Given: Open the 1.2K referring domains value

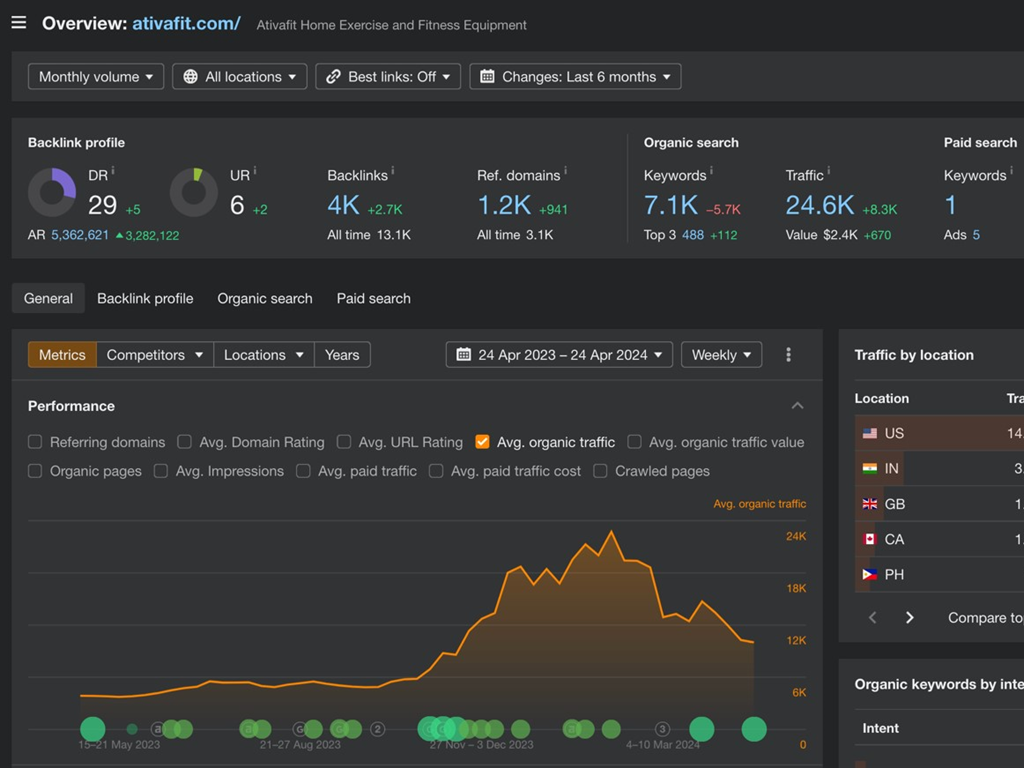Looking at the screenshot, I should coord(504,206).
